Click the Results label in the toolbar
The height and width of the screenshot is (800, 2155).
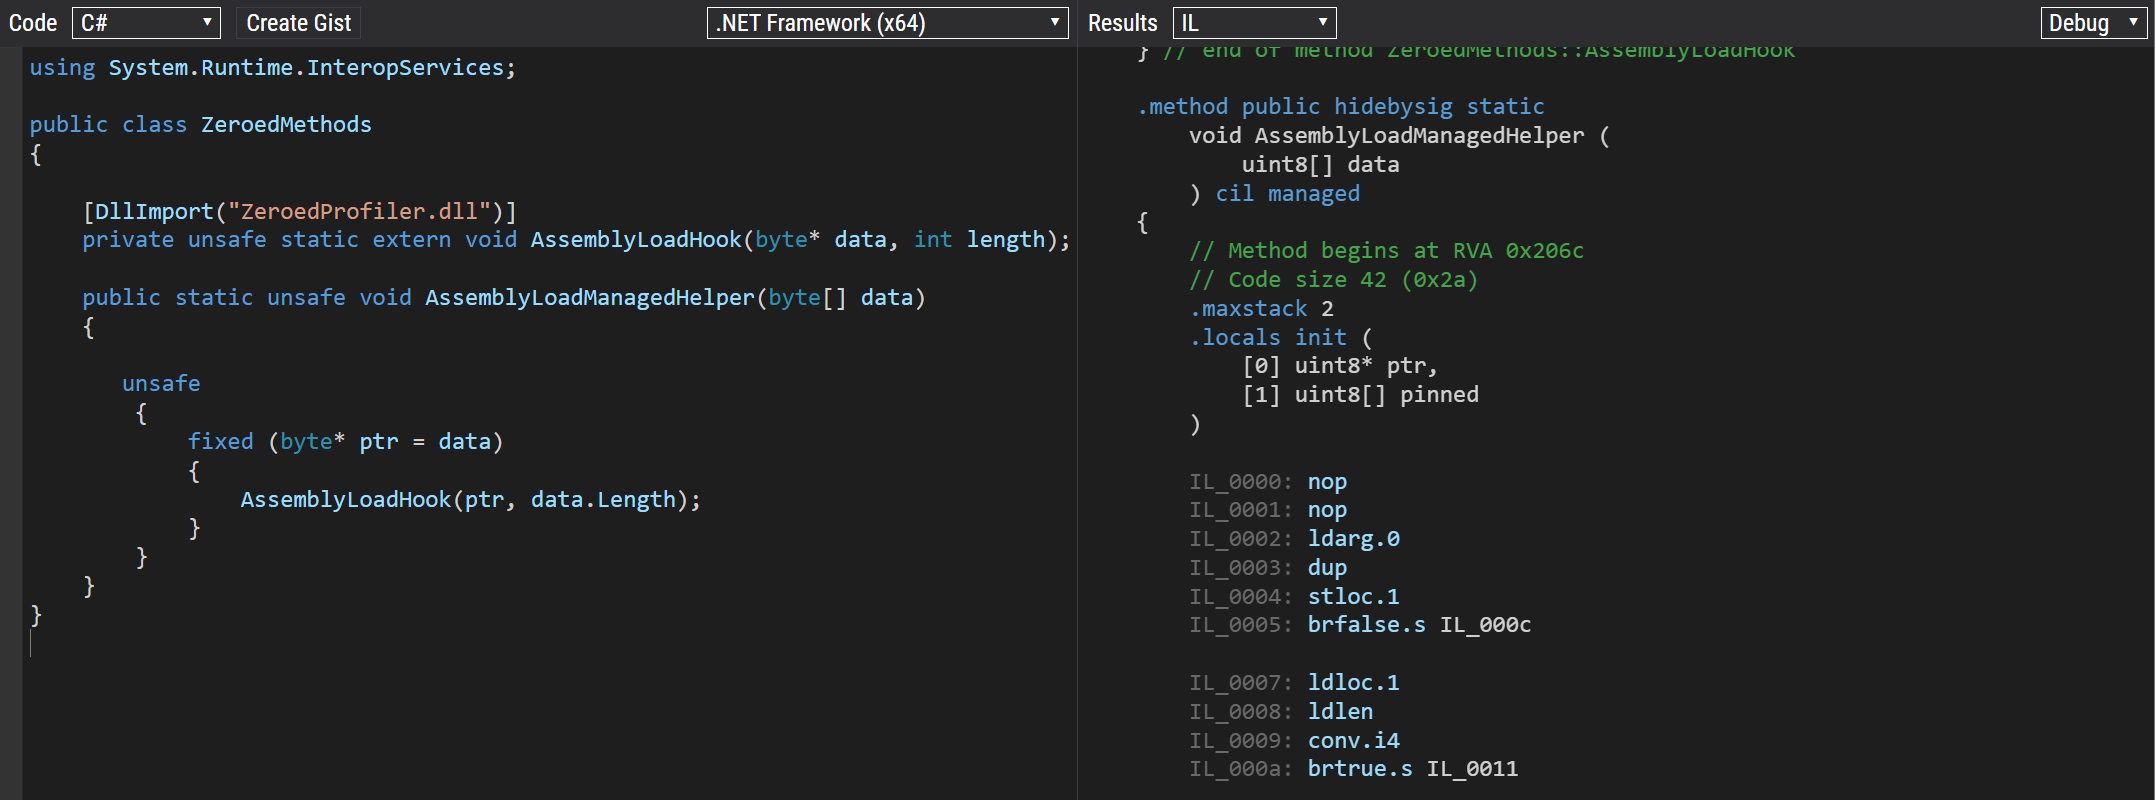pyautogui.click(x=1122, y=23)
